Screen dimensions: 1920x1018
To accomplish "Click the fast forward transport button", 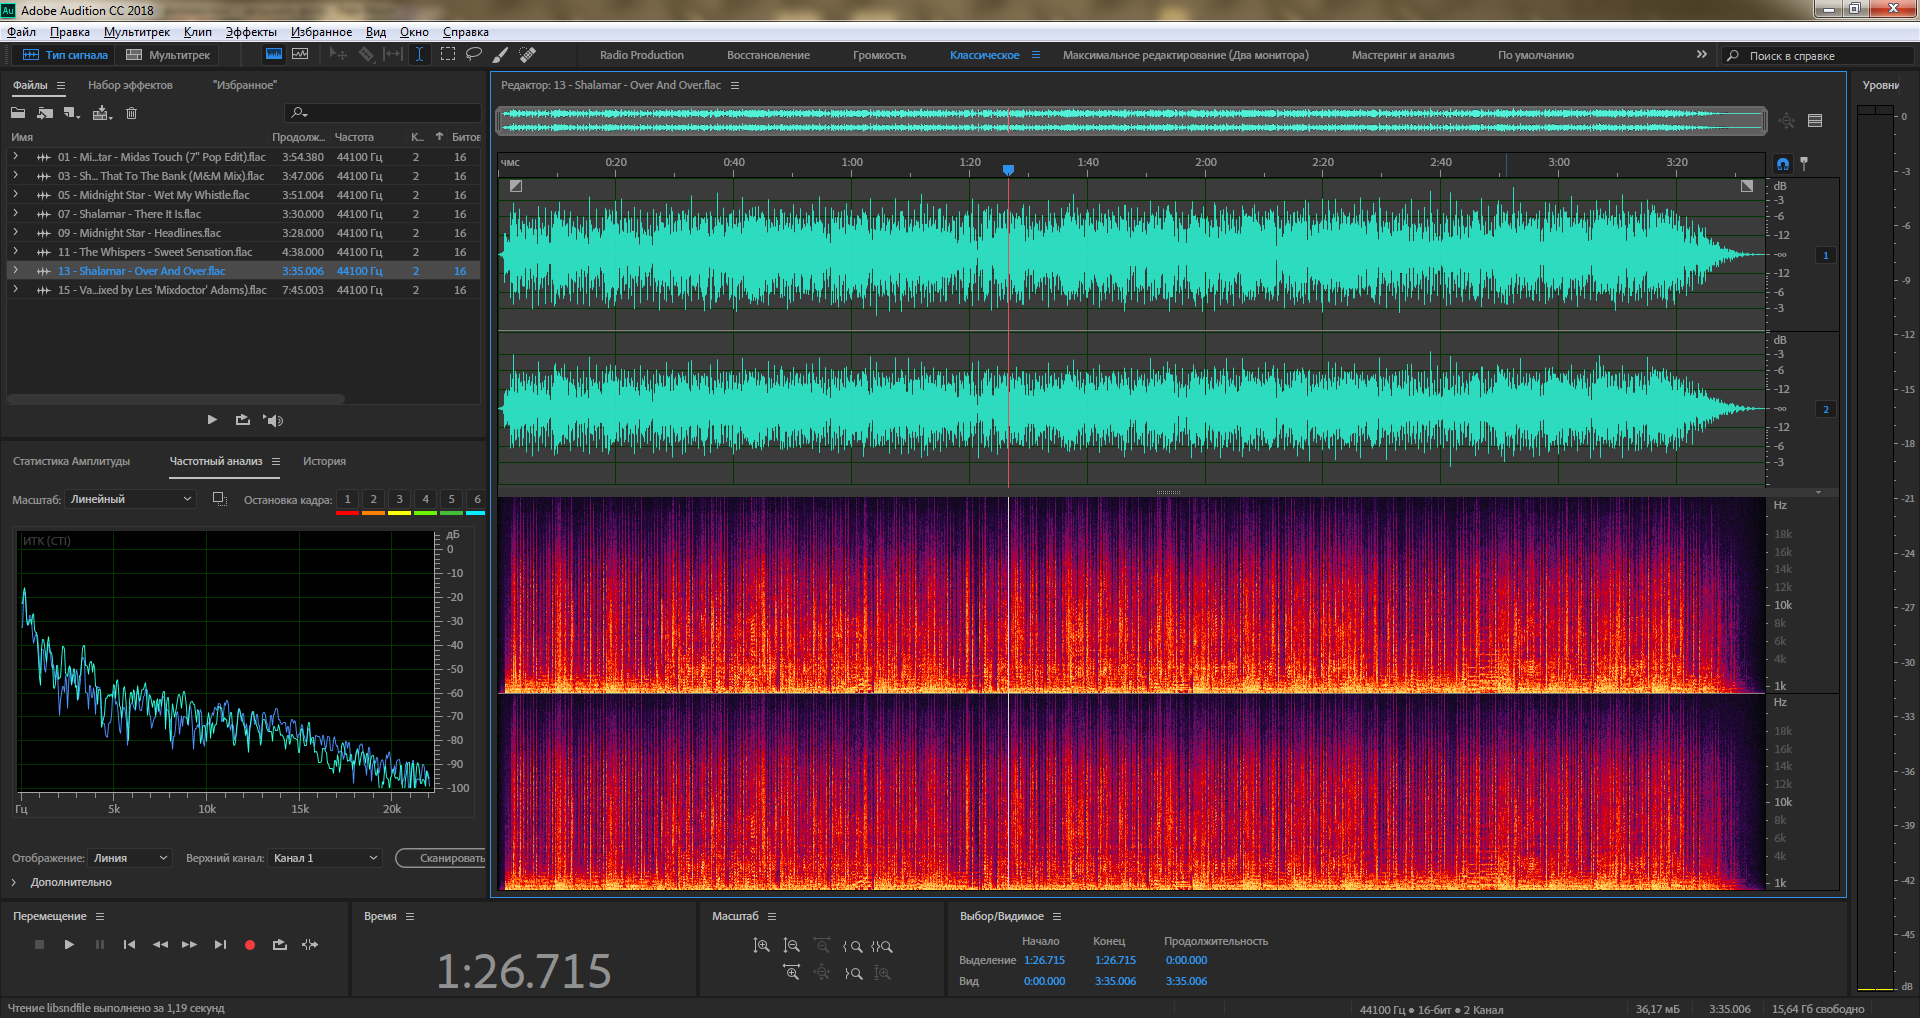I will 189,944.
